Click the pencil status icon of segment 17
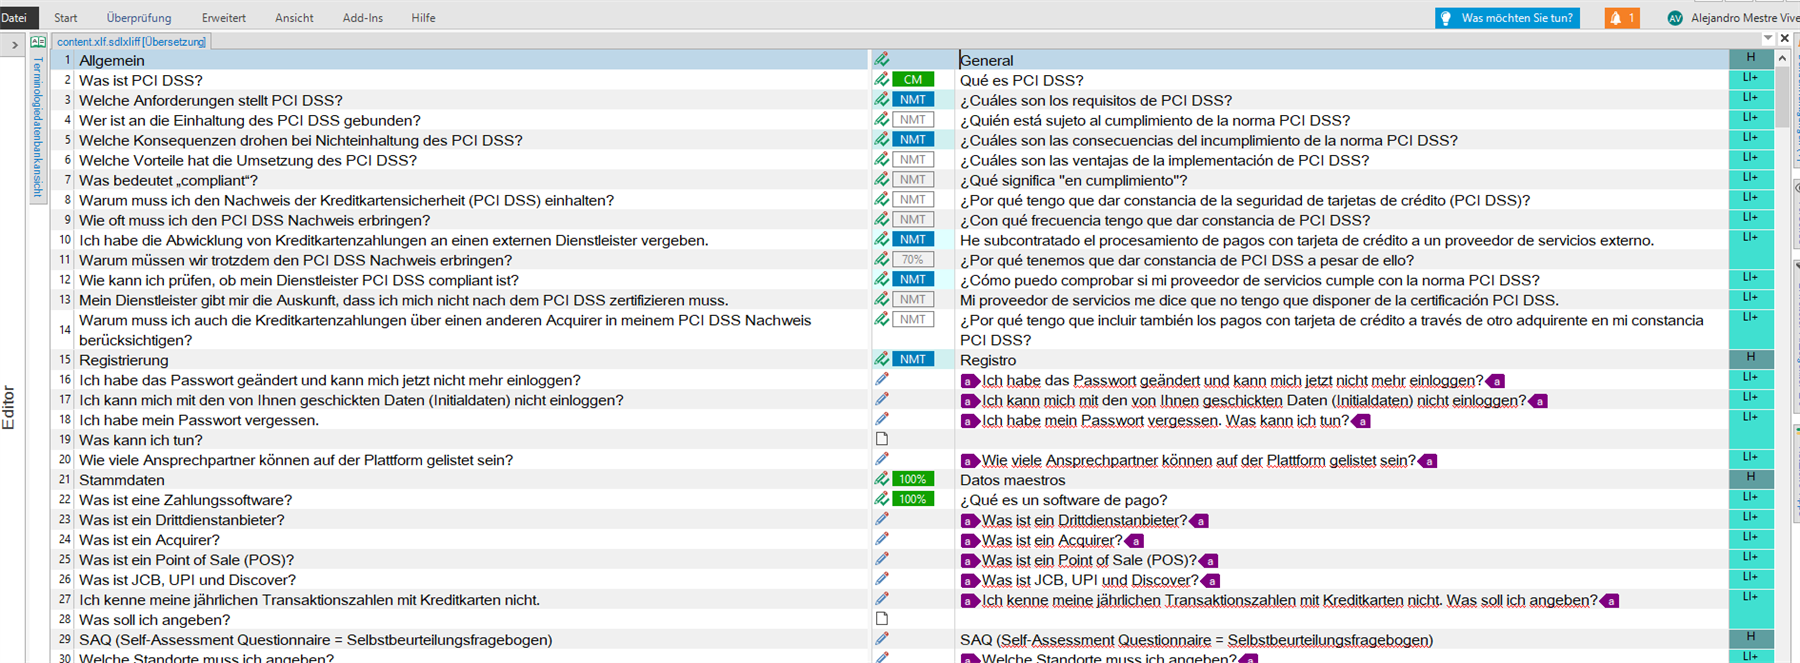The width and height of the screenshot is (1800, 663). pyautogui.click(x=882, y=399)
